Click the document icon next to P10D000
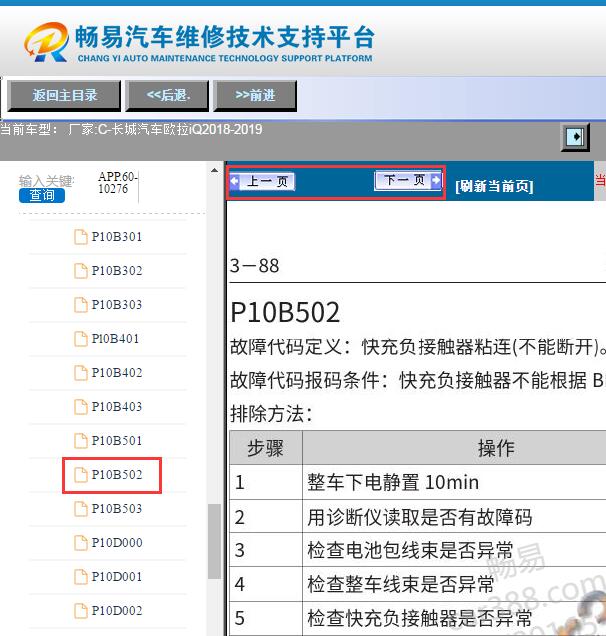This screenshot has height=636, width=606. click(81, 543)
